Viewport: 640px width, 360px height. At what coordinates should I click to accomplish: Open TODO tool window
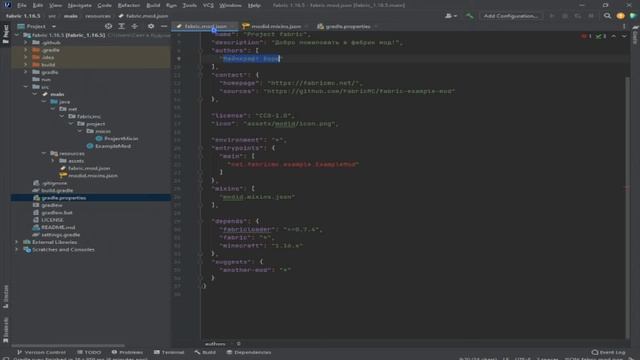click(89, 352)
